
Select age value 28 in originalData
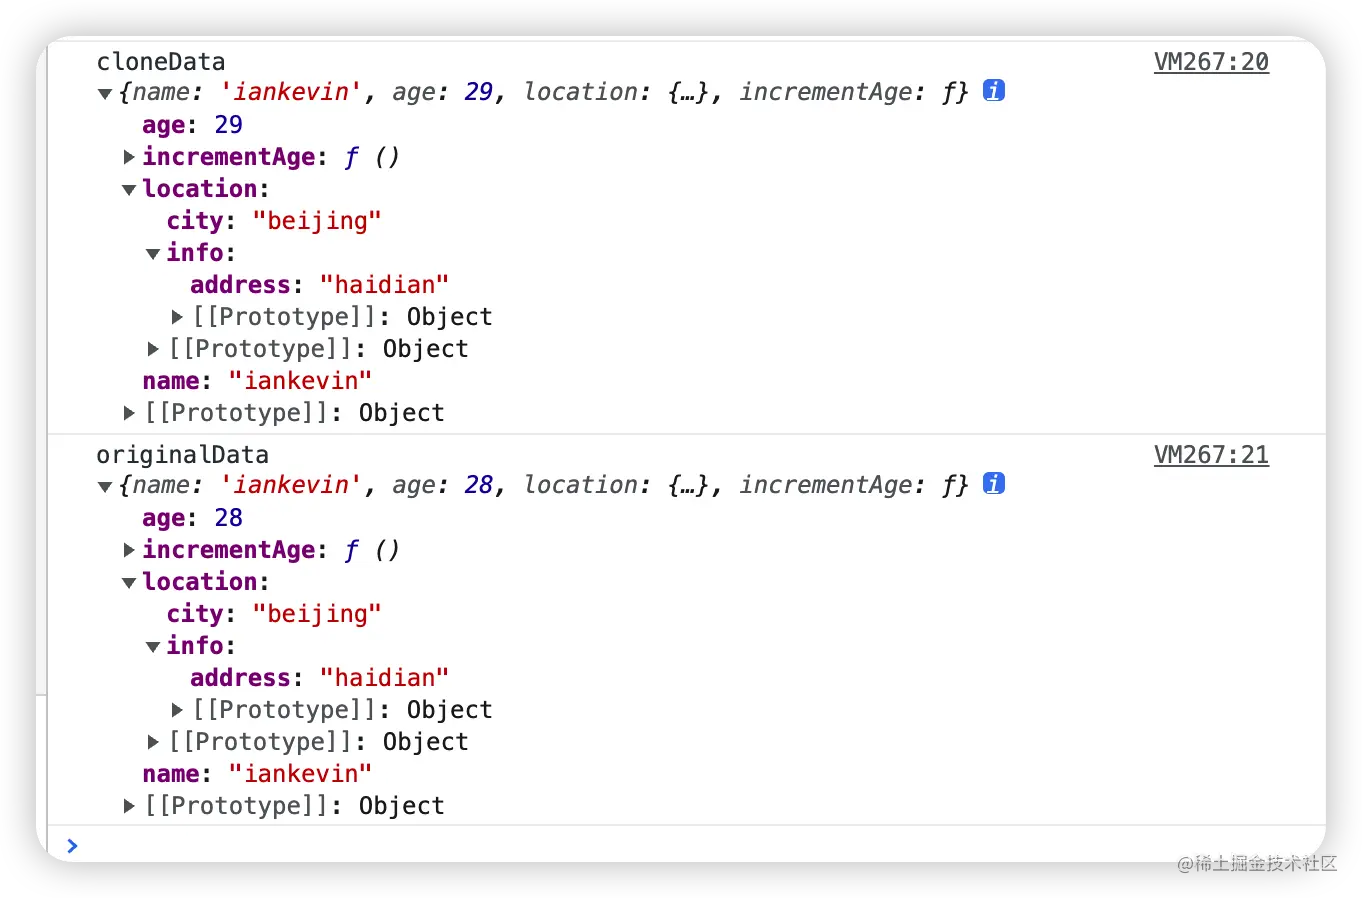click(228, 518)
